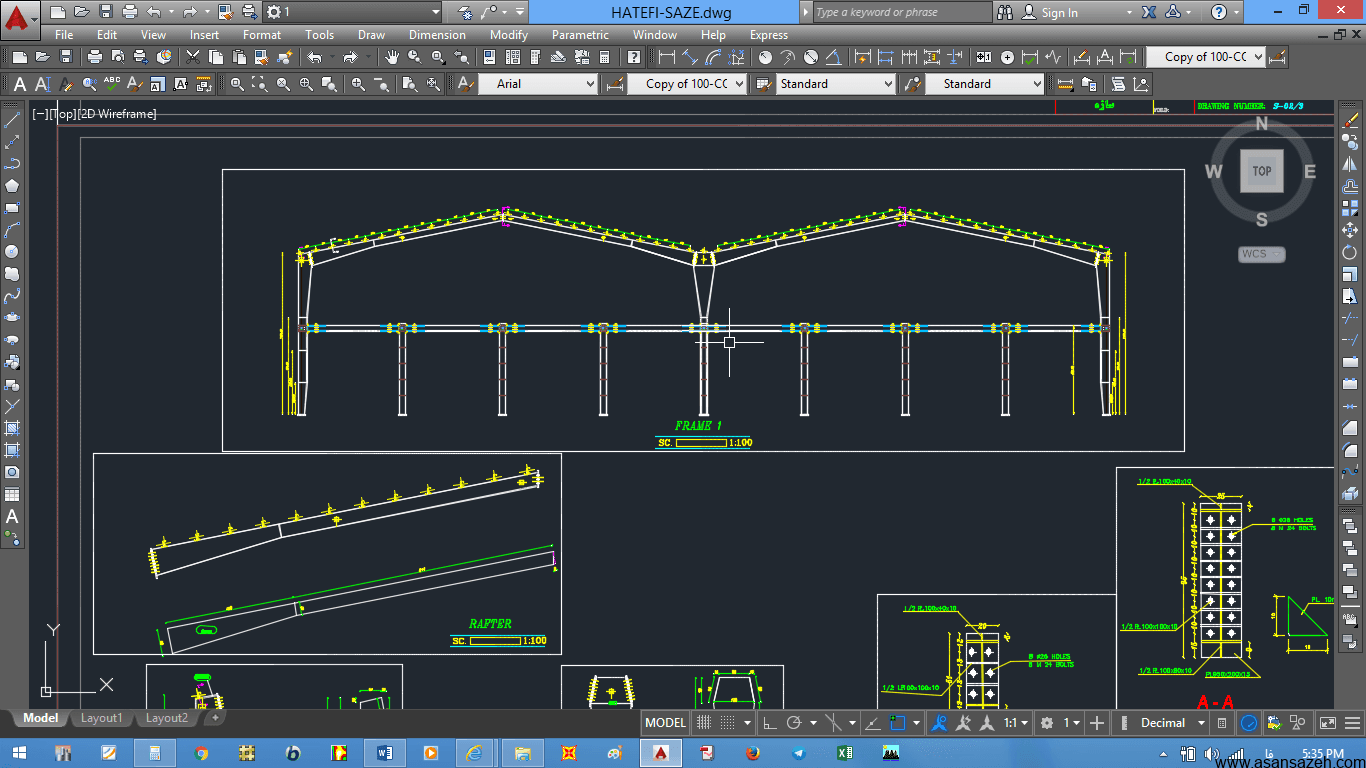Open the 1:1 annotation scale dropdown
Viewport: 1366px width, 768px height.
(x=1016, y=722)
